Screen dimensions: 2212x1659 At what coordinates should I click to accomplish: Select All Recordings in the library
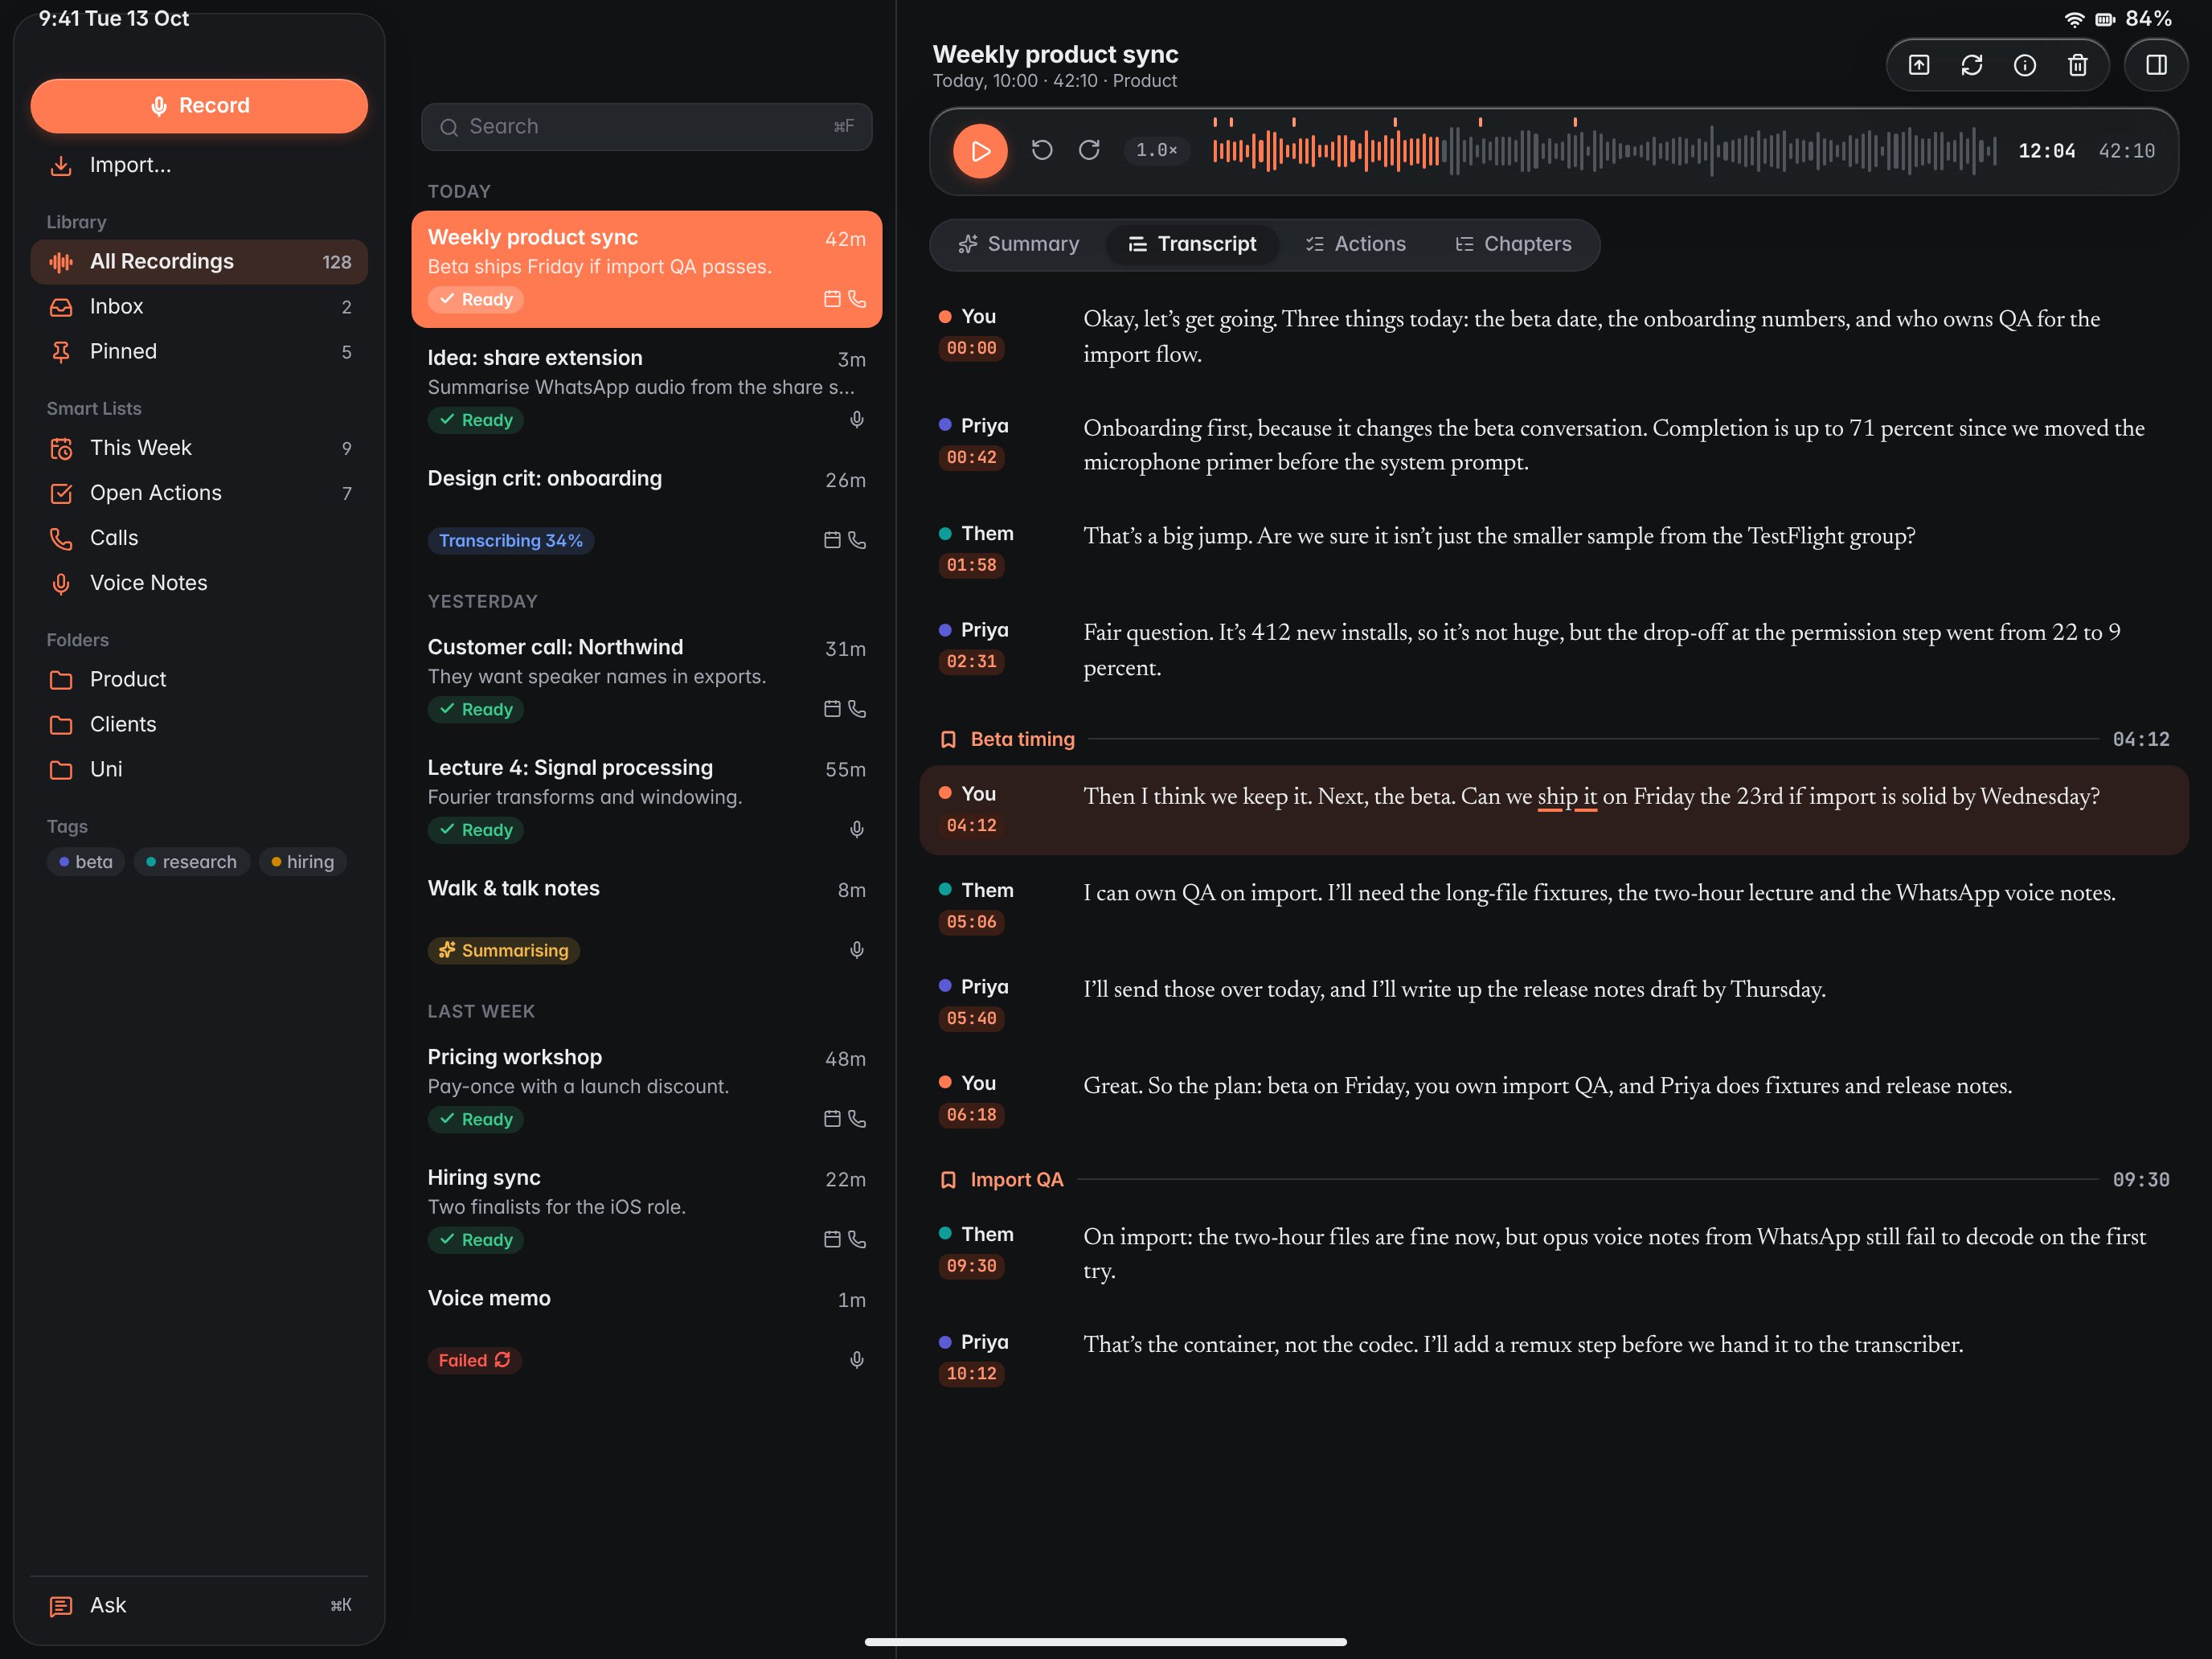coord(199,262)
